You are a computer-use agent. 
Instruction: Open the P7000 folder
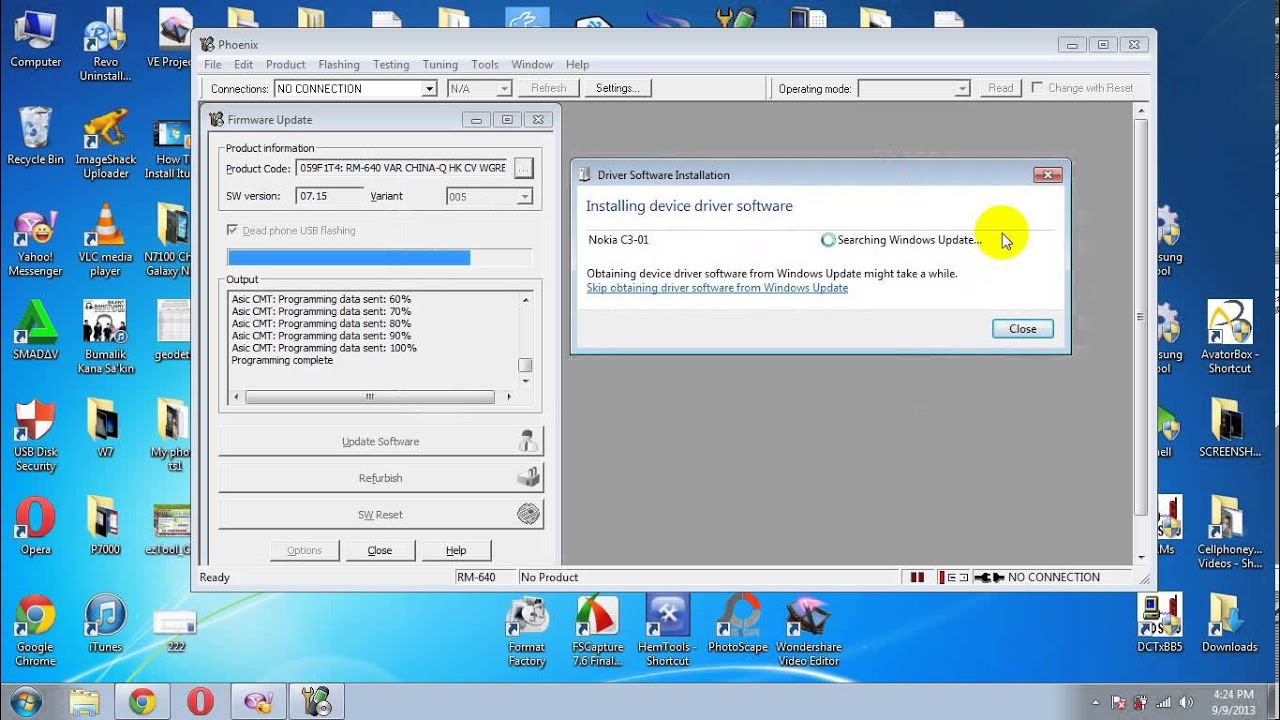(105, 526)
